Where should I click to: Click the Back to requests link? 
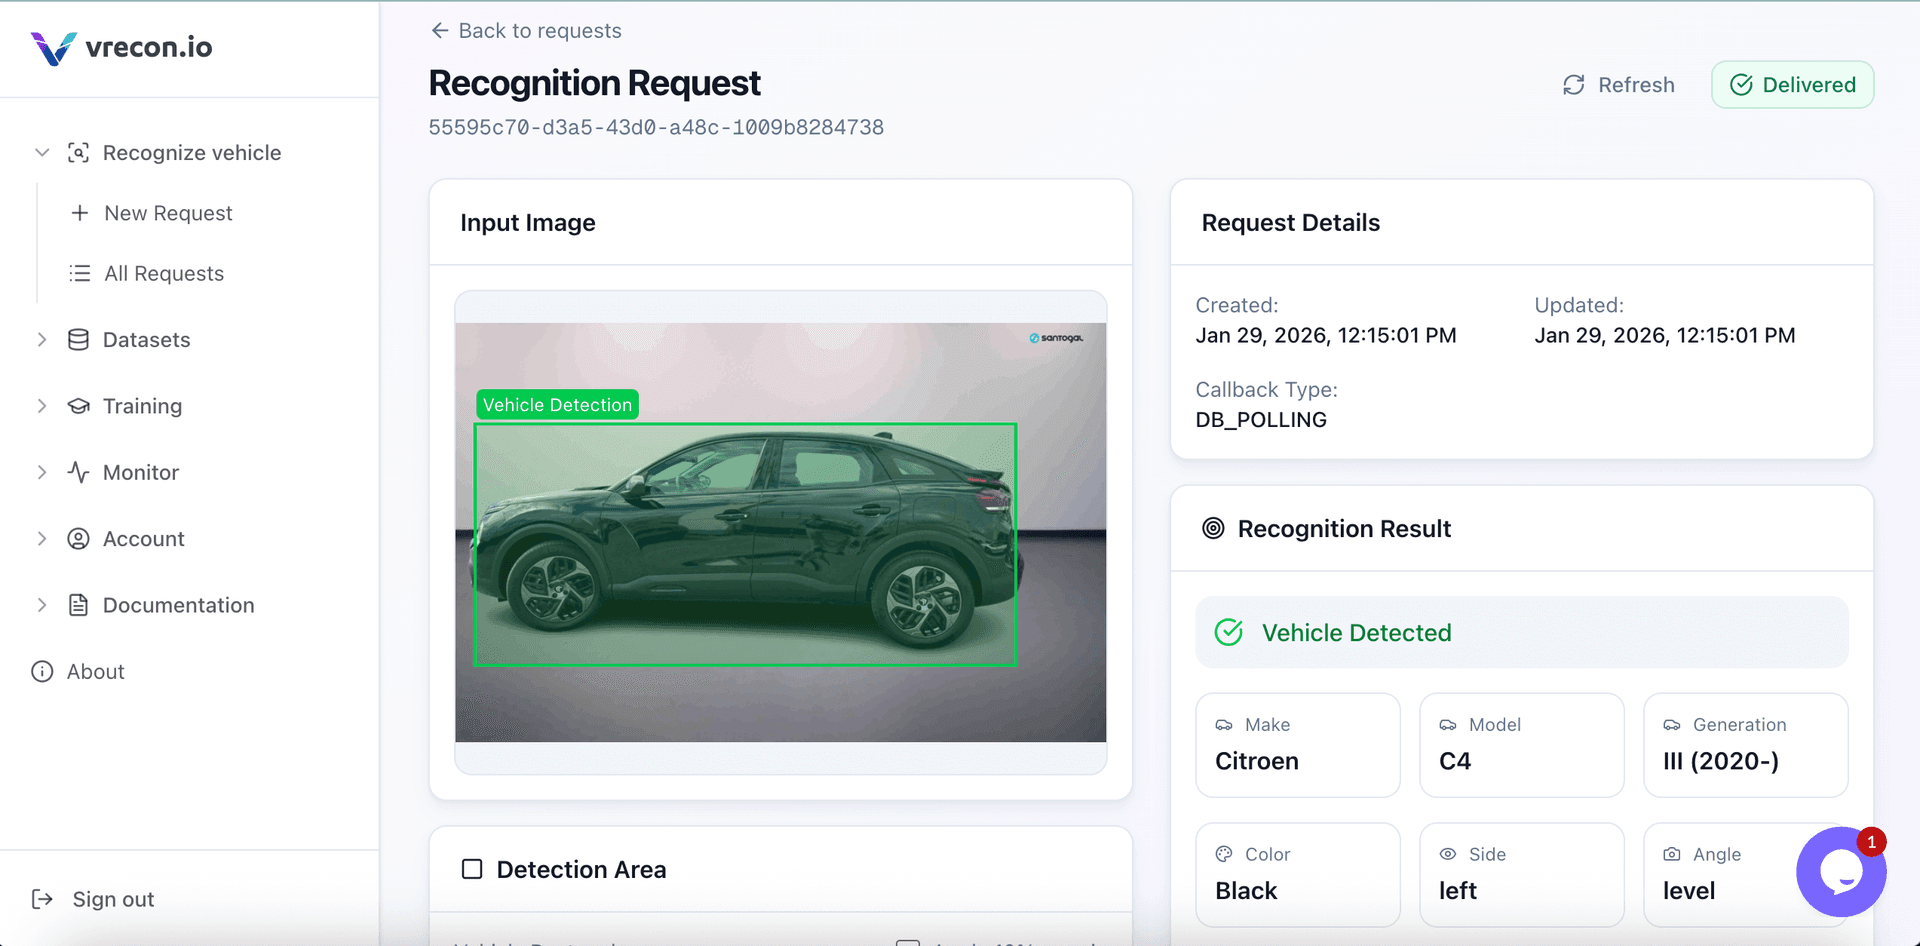[x=525, y=30]
